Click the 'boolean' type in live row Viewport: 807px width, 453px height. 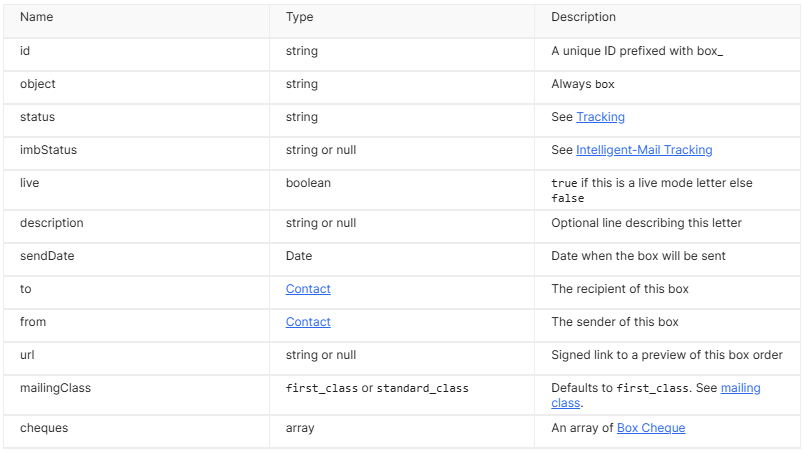coord(308,183)
